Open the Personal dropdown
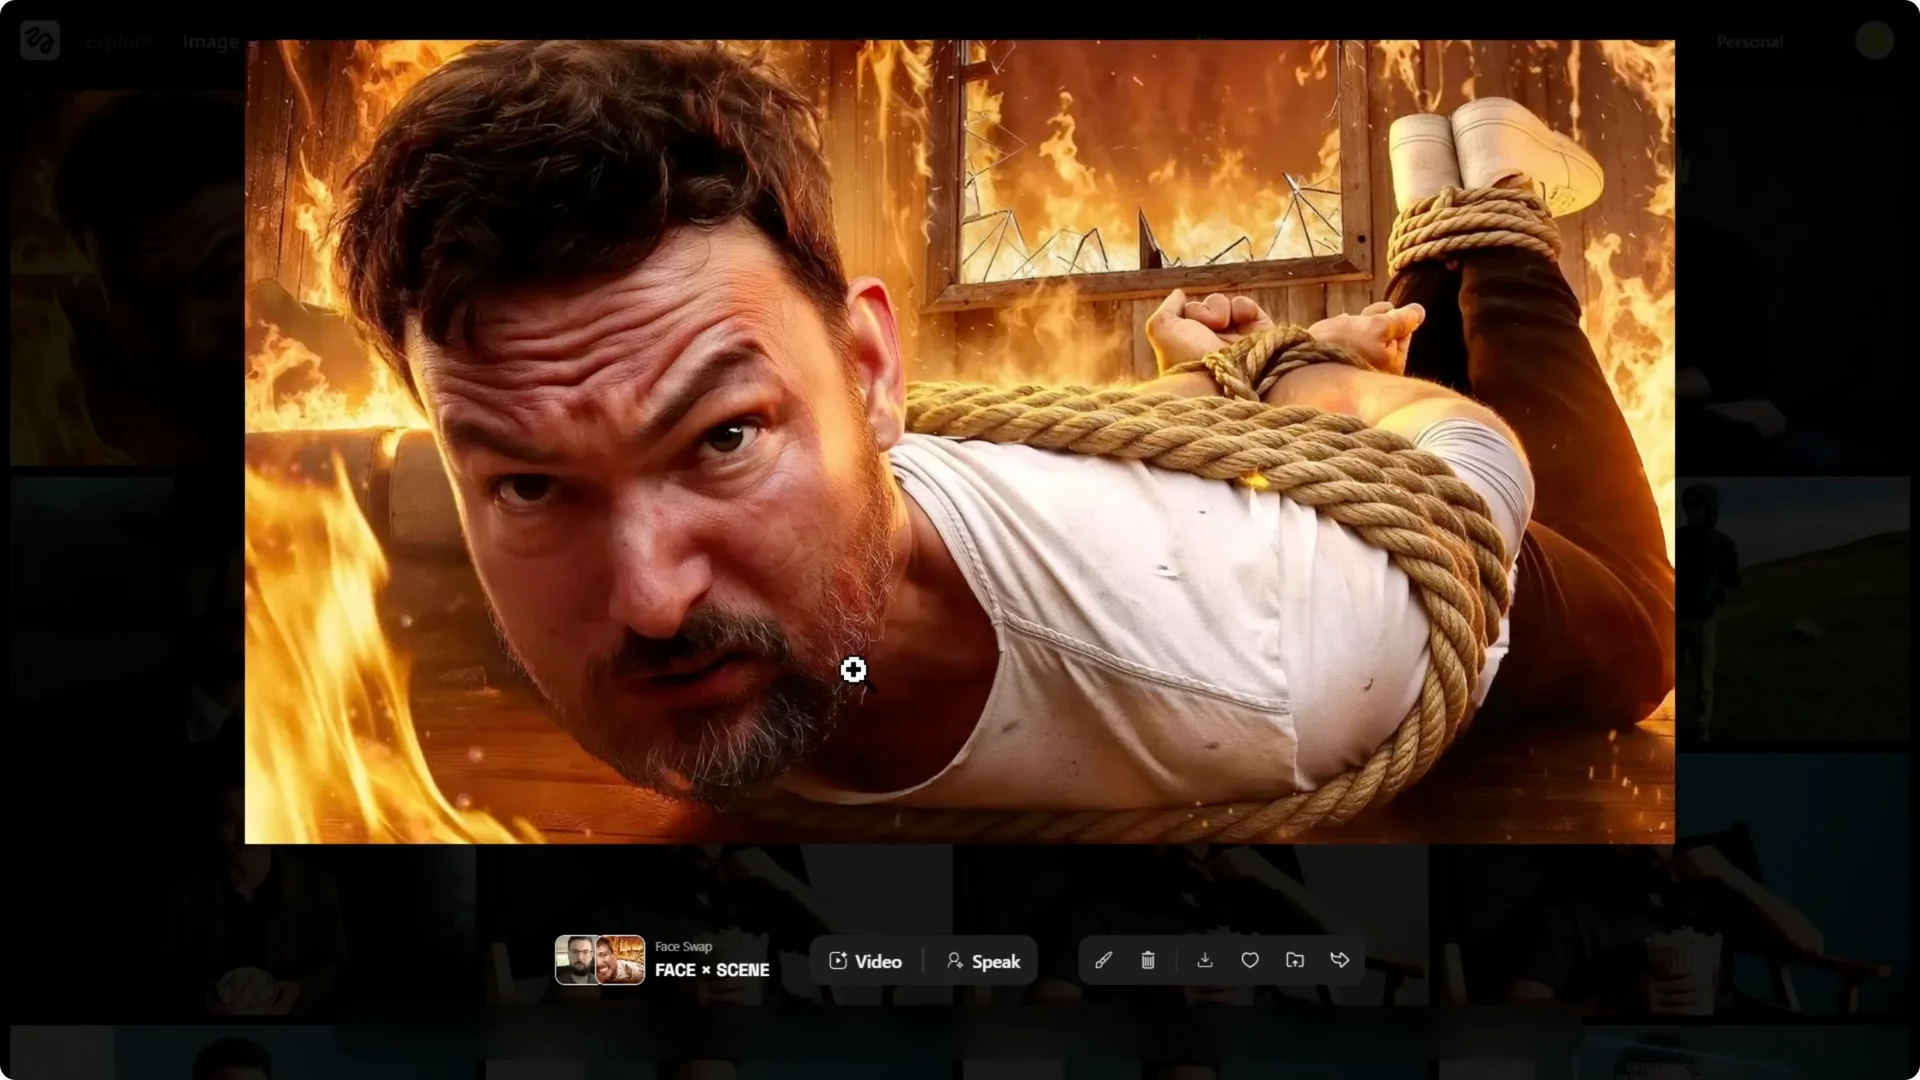Viewport: 1920px width, 1080px height. point(1748,41)
